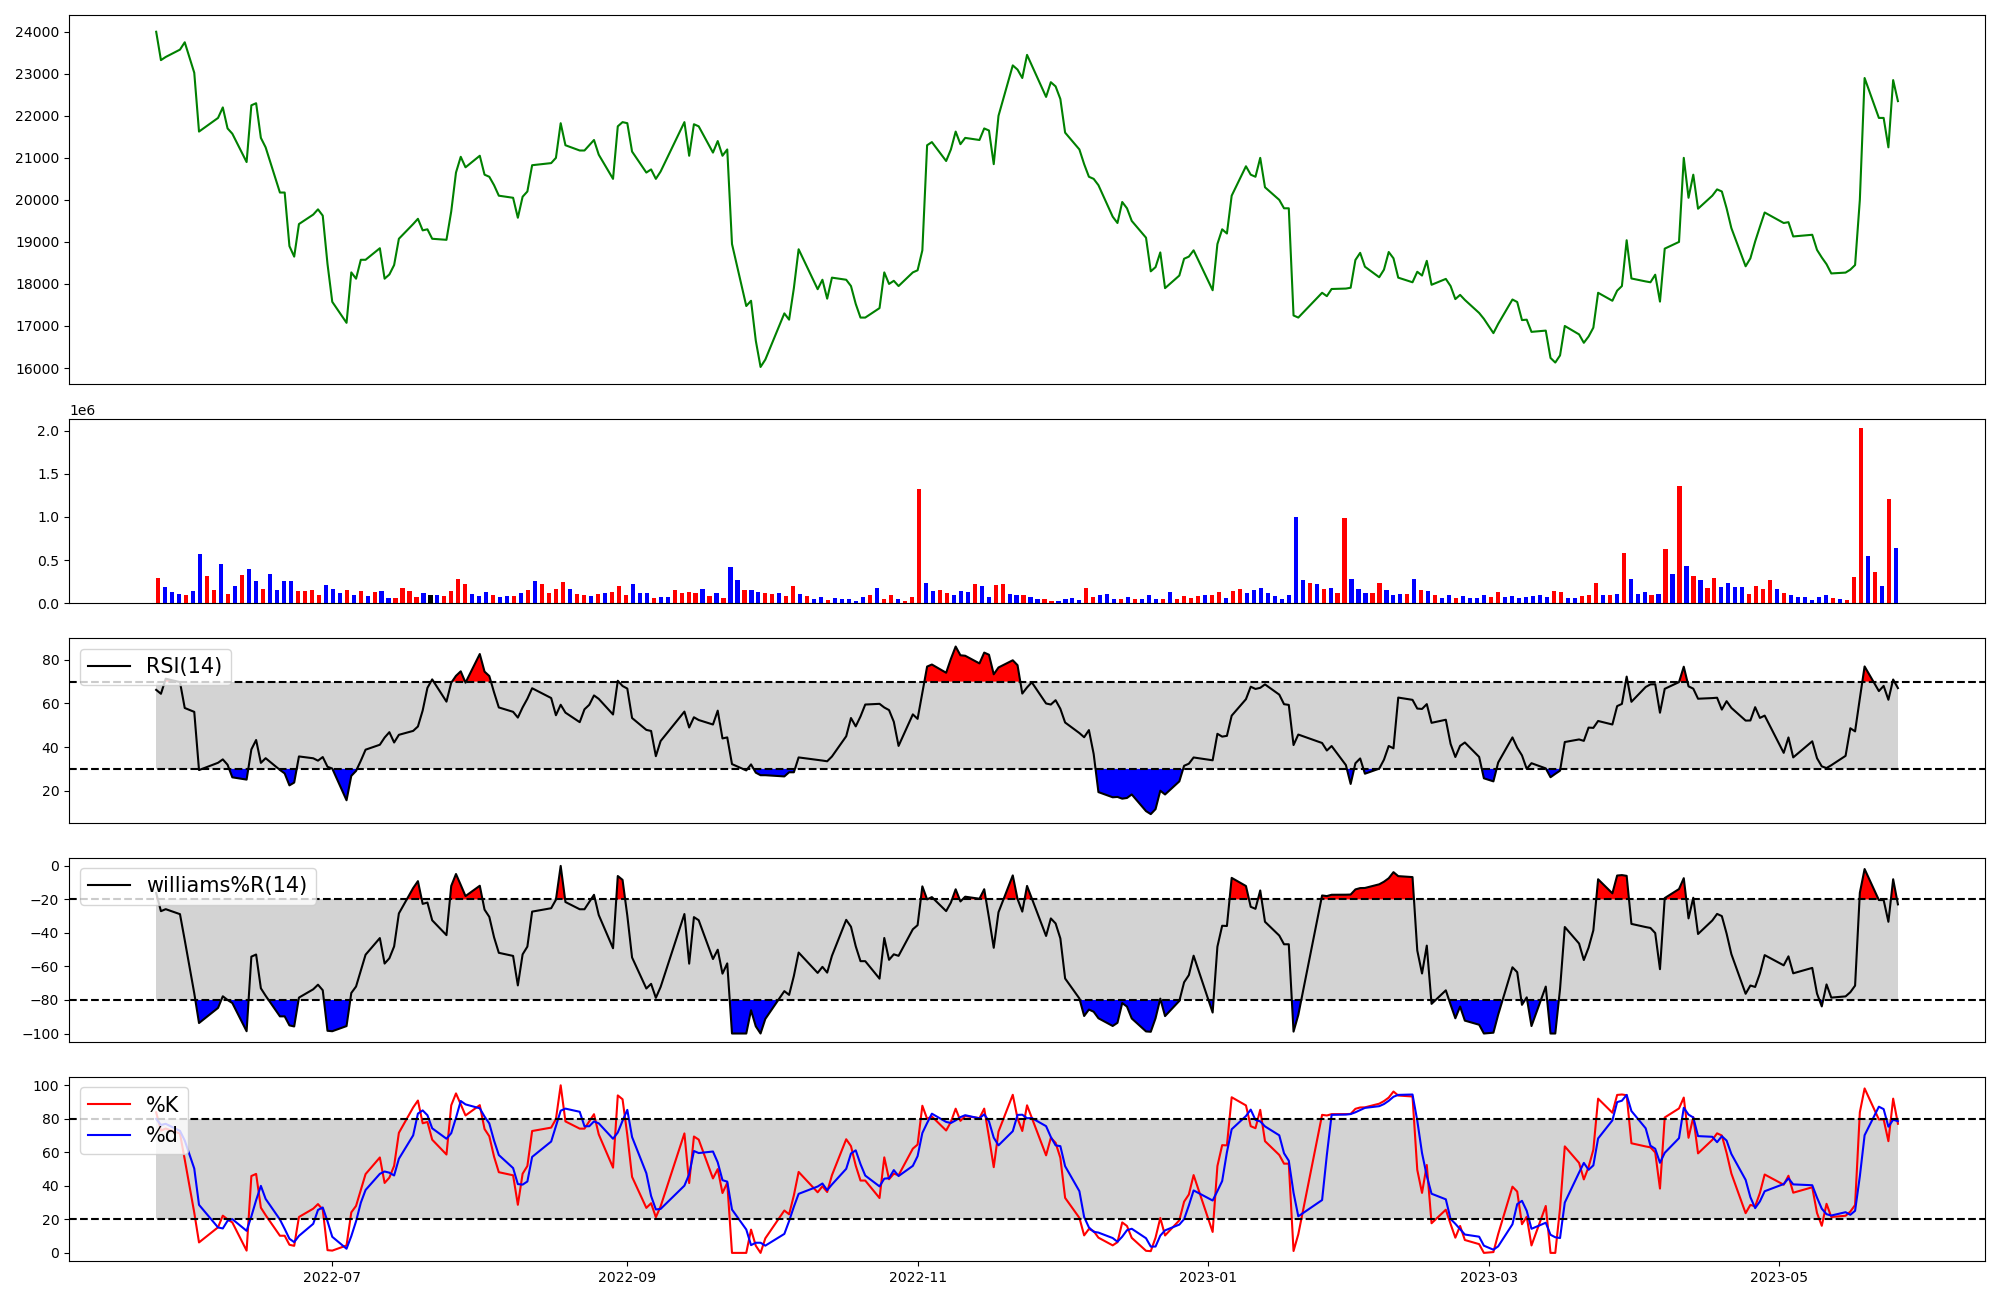Click the tall blue volume bar near 1.0
This screenshot has width=2000, height=1300.
(x=1296, y=560)
